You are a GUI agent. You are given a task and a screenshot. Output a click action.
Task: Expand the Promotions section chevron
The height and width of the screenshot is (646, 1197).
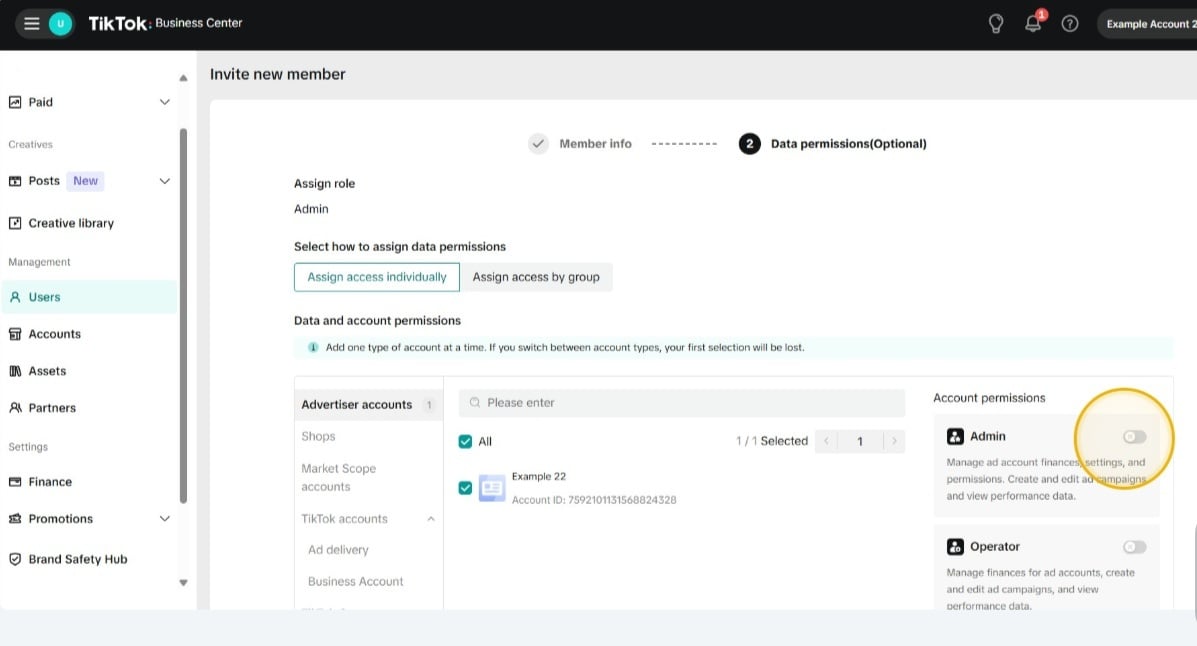coord(165,519)
